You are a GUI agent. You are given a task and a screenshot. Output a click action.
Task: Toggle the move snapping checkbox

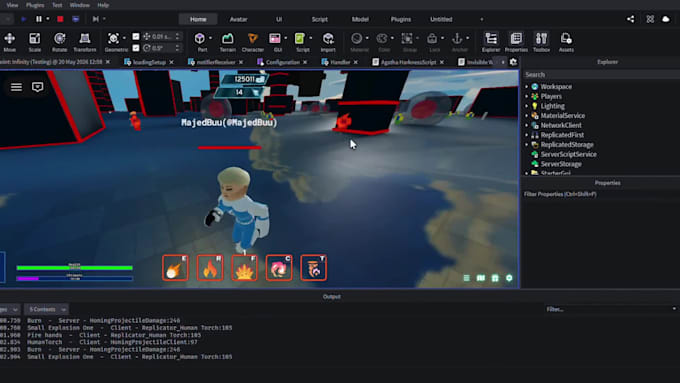136,36
